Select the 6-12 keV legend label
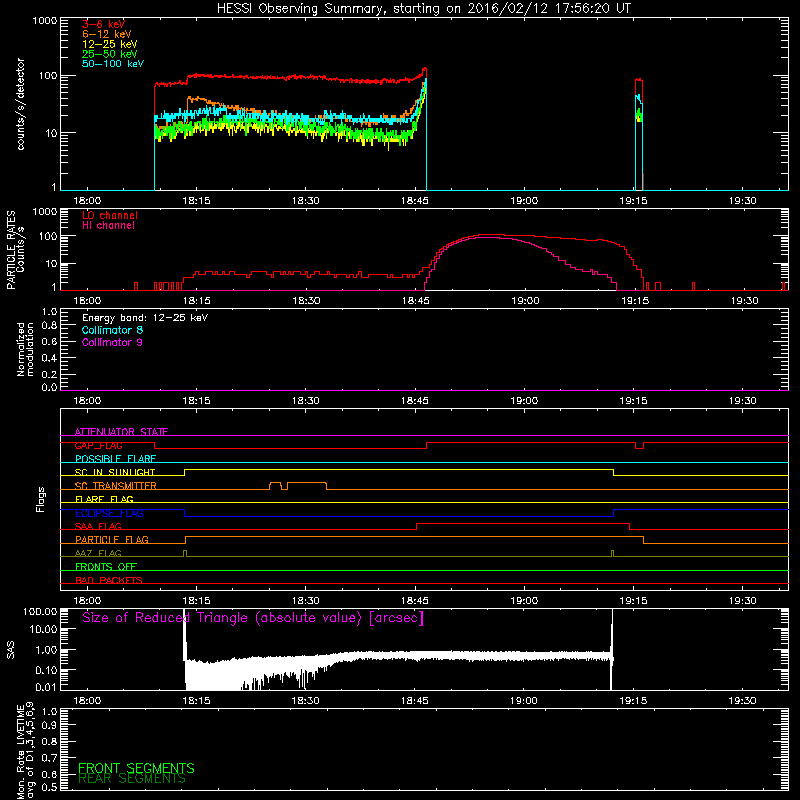Image resolution: width=800 pixels, height=800 pixels. point(107,34)
